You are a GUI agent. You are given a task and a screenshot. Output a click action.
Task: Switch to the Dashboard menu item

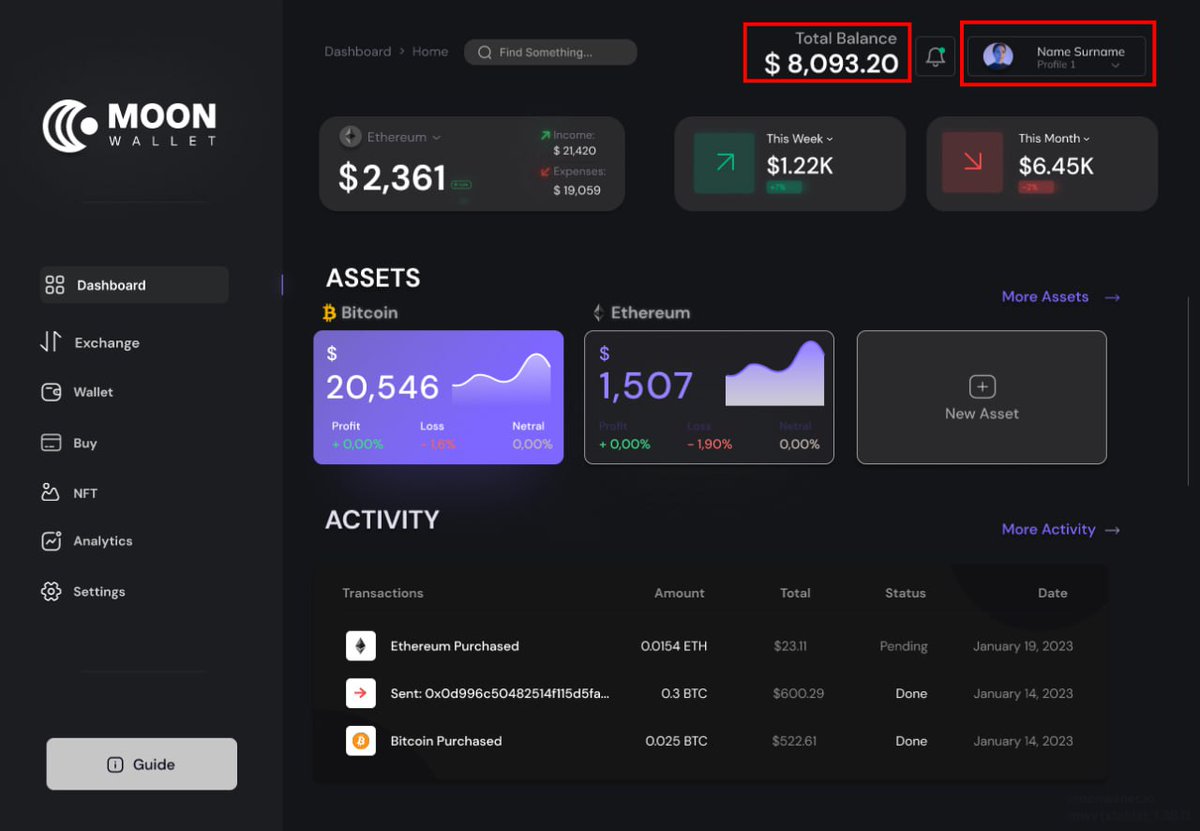(x=111, y=285)
